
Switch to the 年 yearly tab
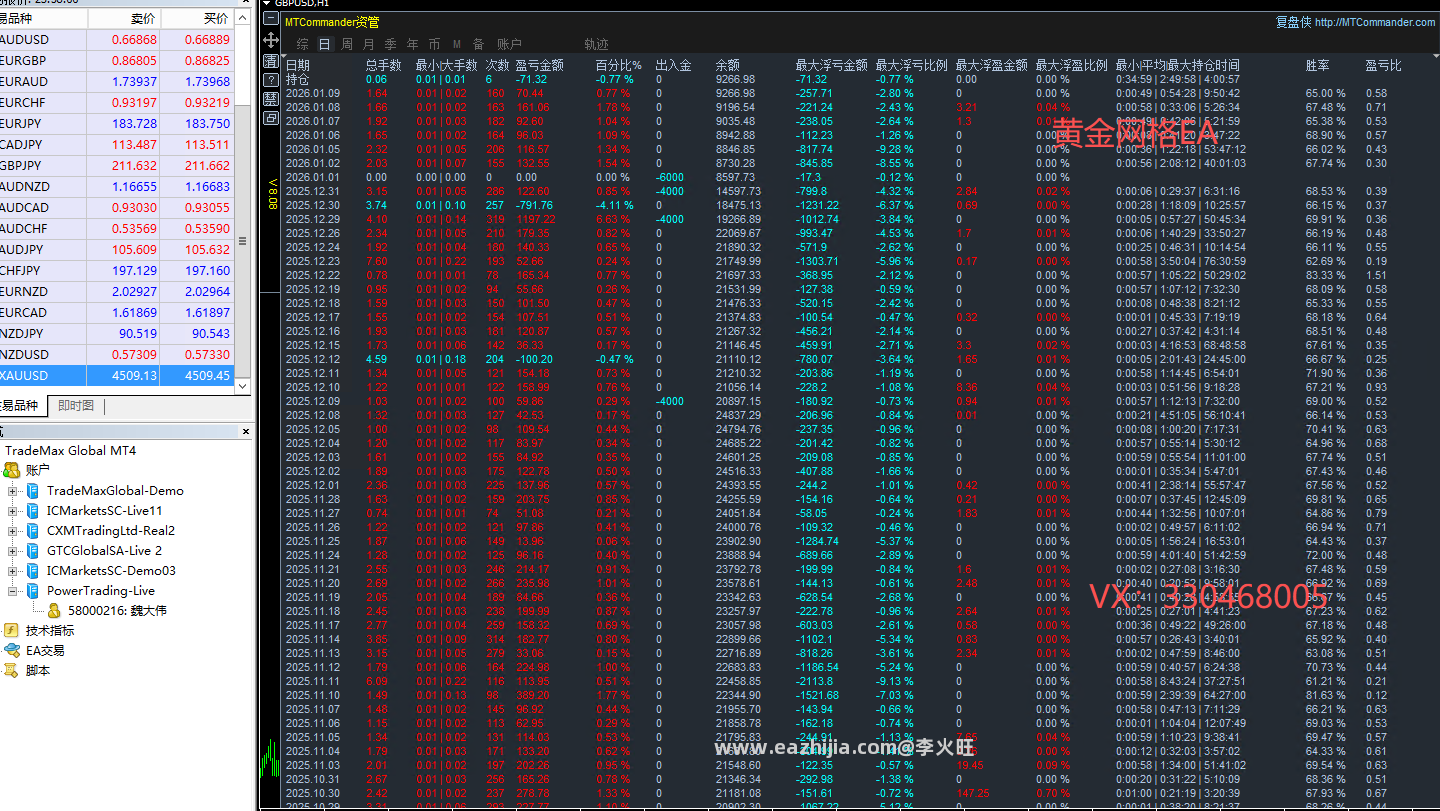[x=413, y=44]
